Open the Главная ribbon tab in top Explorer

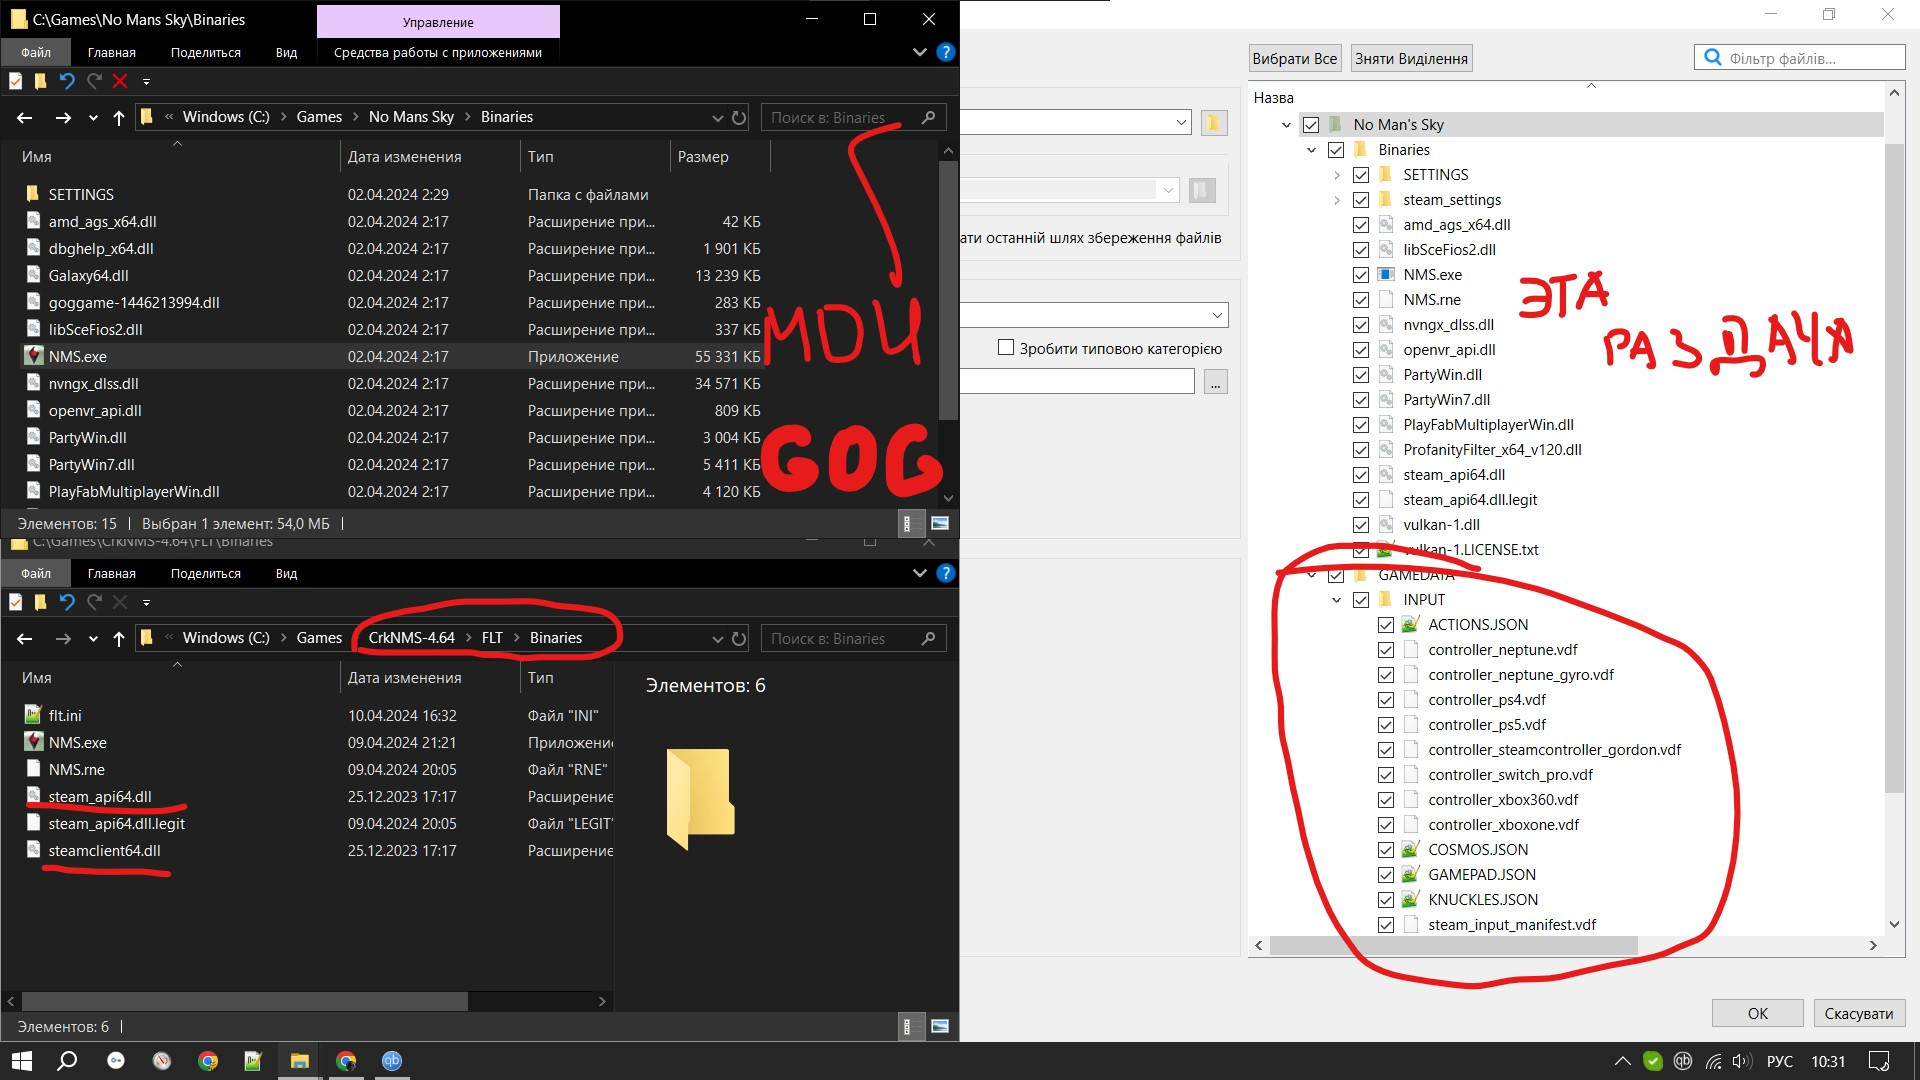click(x=111, y=52)
